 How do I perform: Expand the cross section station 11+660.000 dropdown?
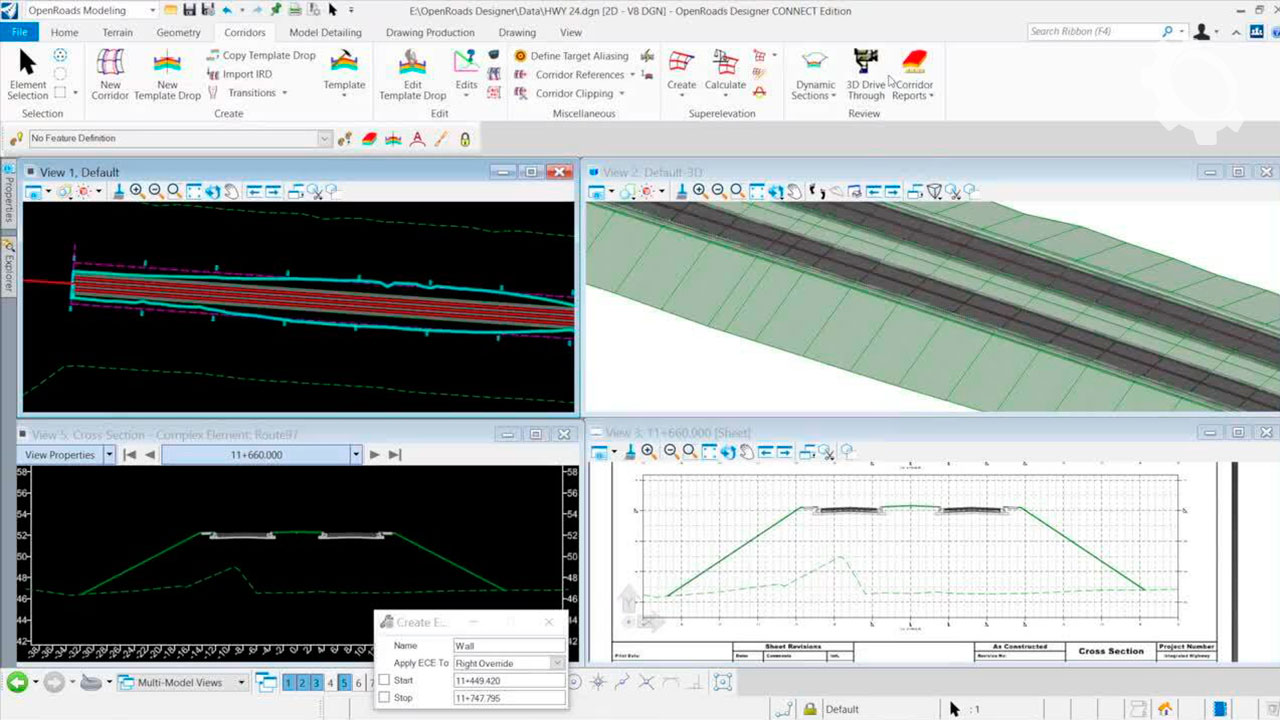coord(355,455)
